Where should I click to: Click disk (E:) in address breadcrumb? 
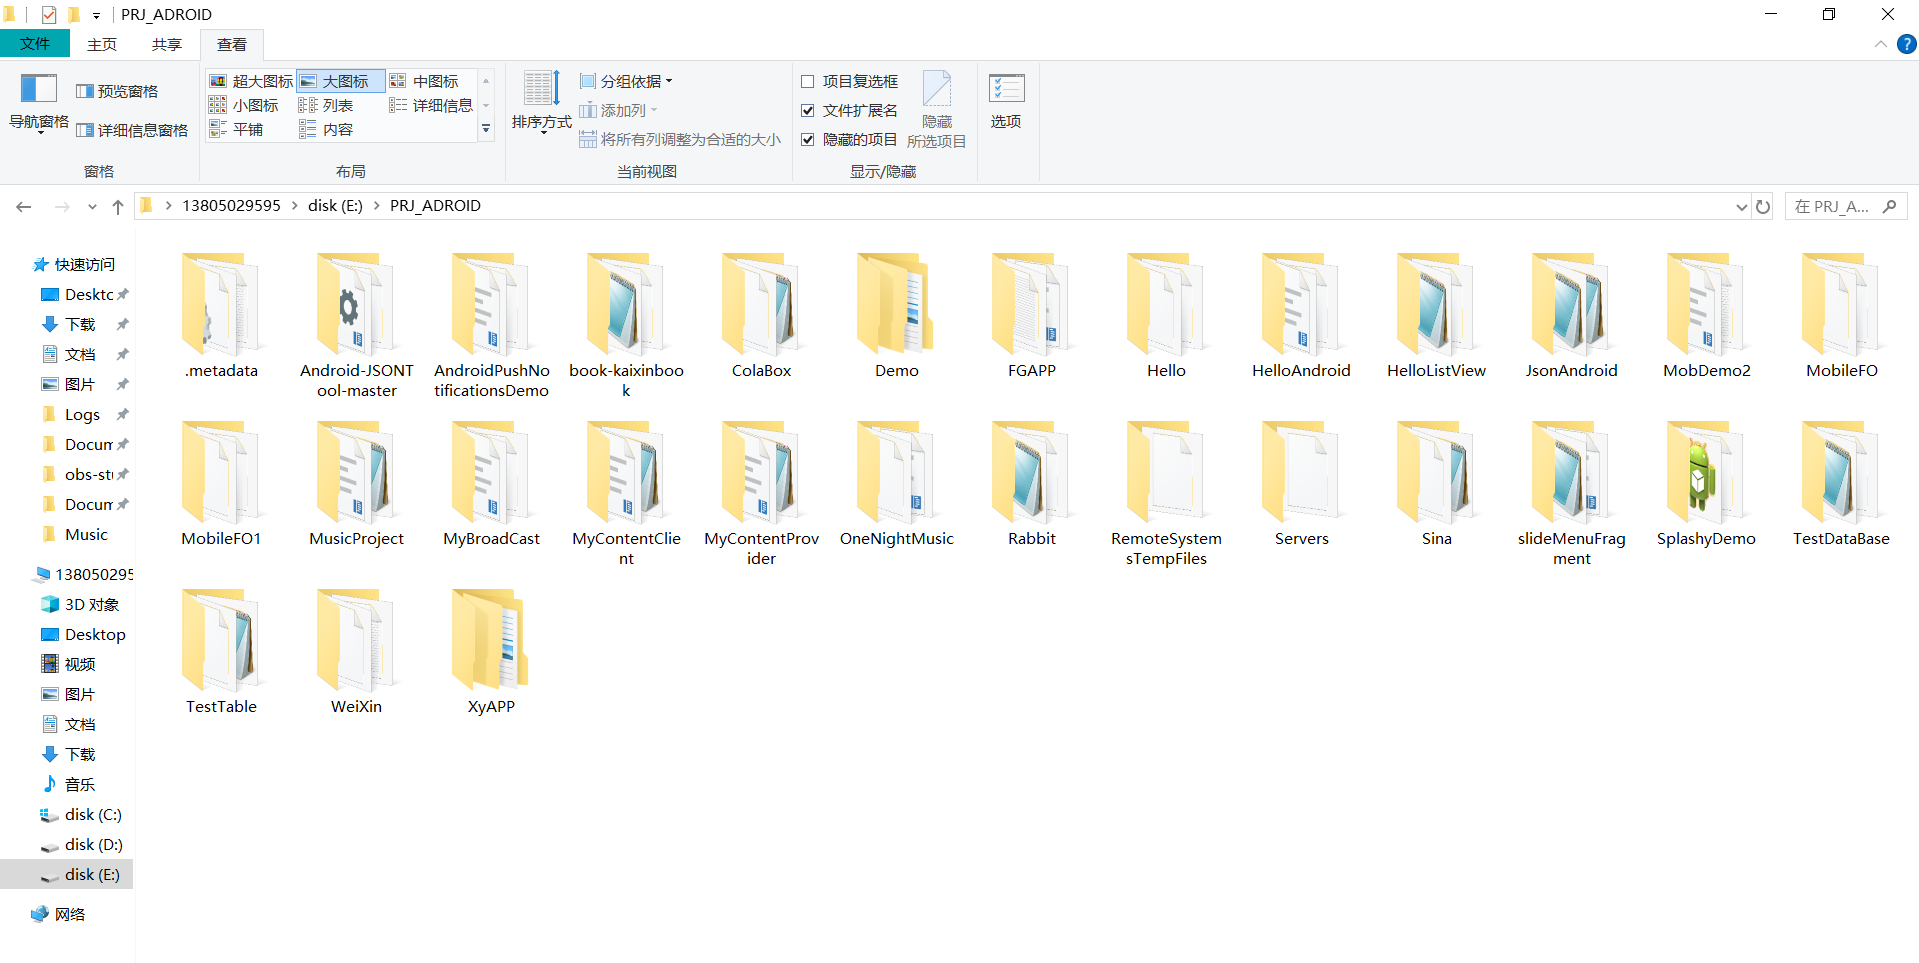point(335,205)
